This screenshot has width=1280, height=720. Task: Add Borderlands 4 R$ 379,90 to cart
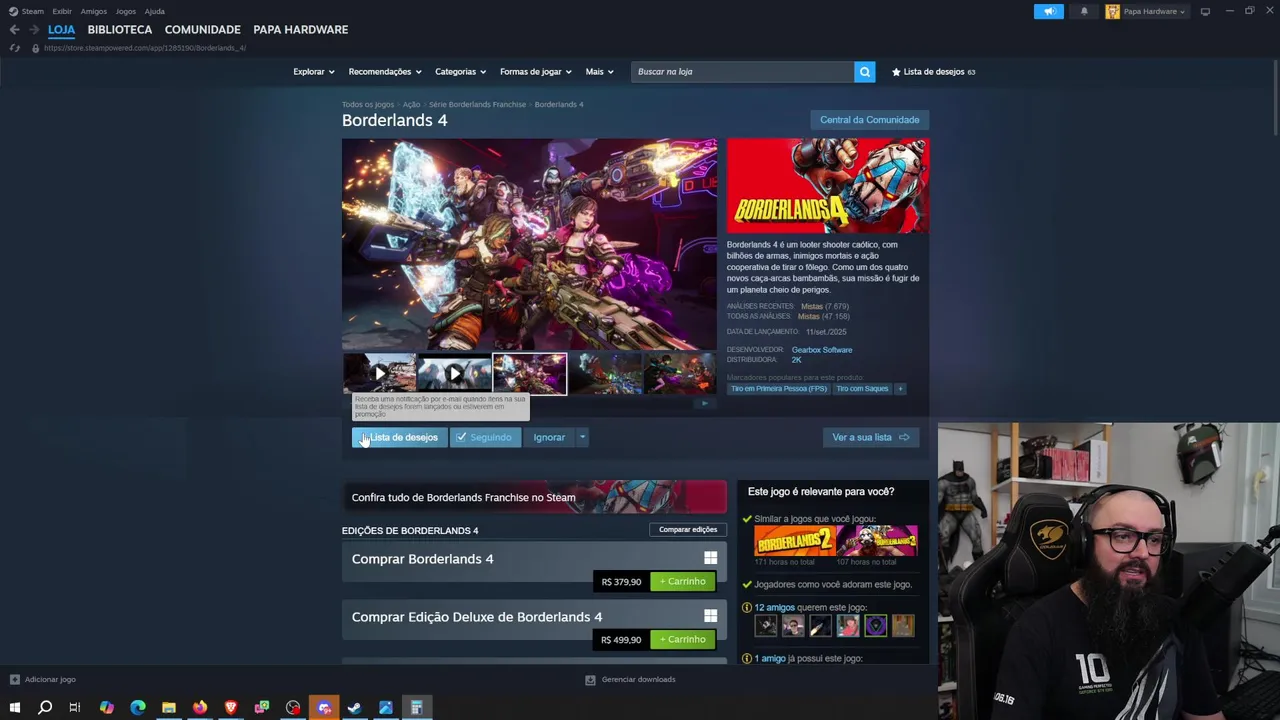(683, 581)
